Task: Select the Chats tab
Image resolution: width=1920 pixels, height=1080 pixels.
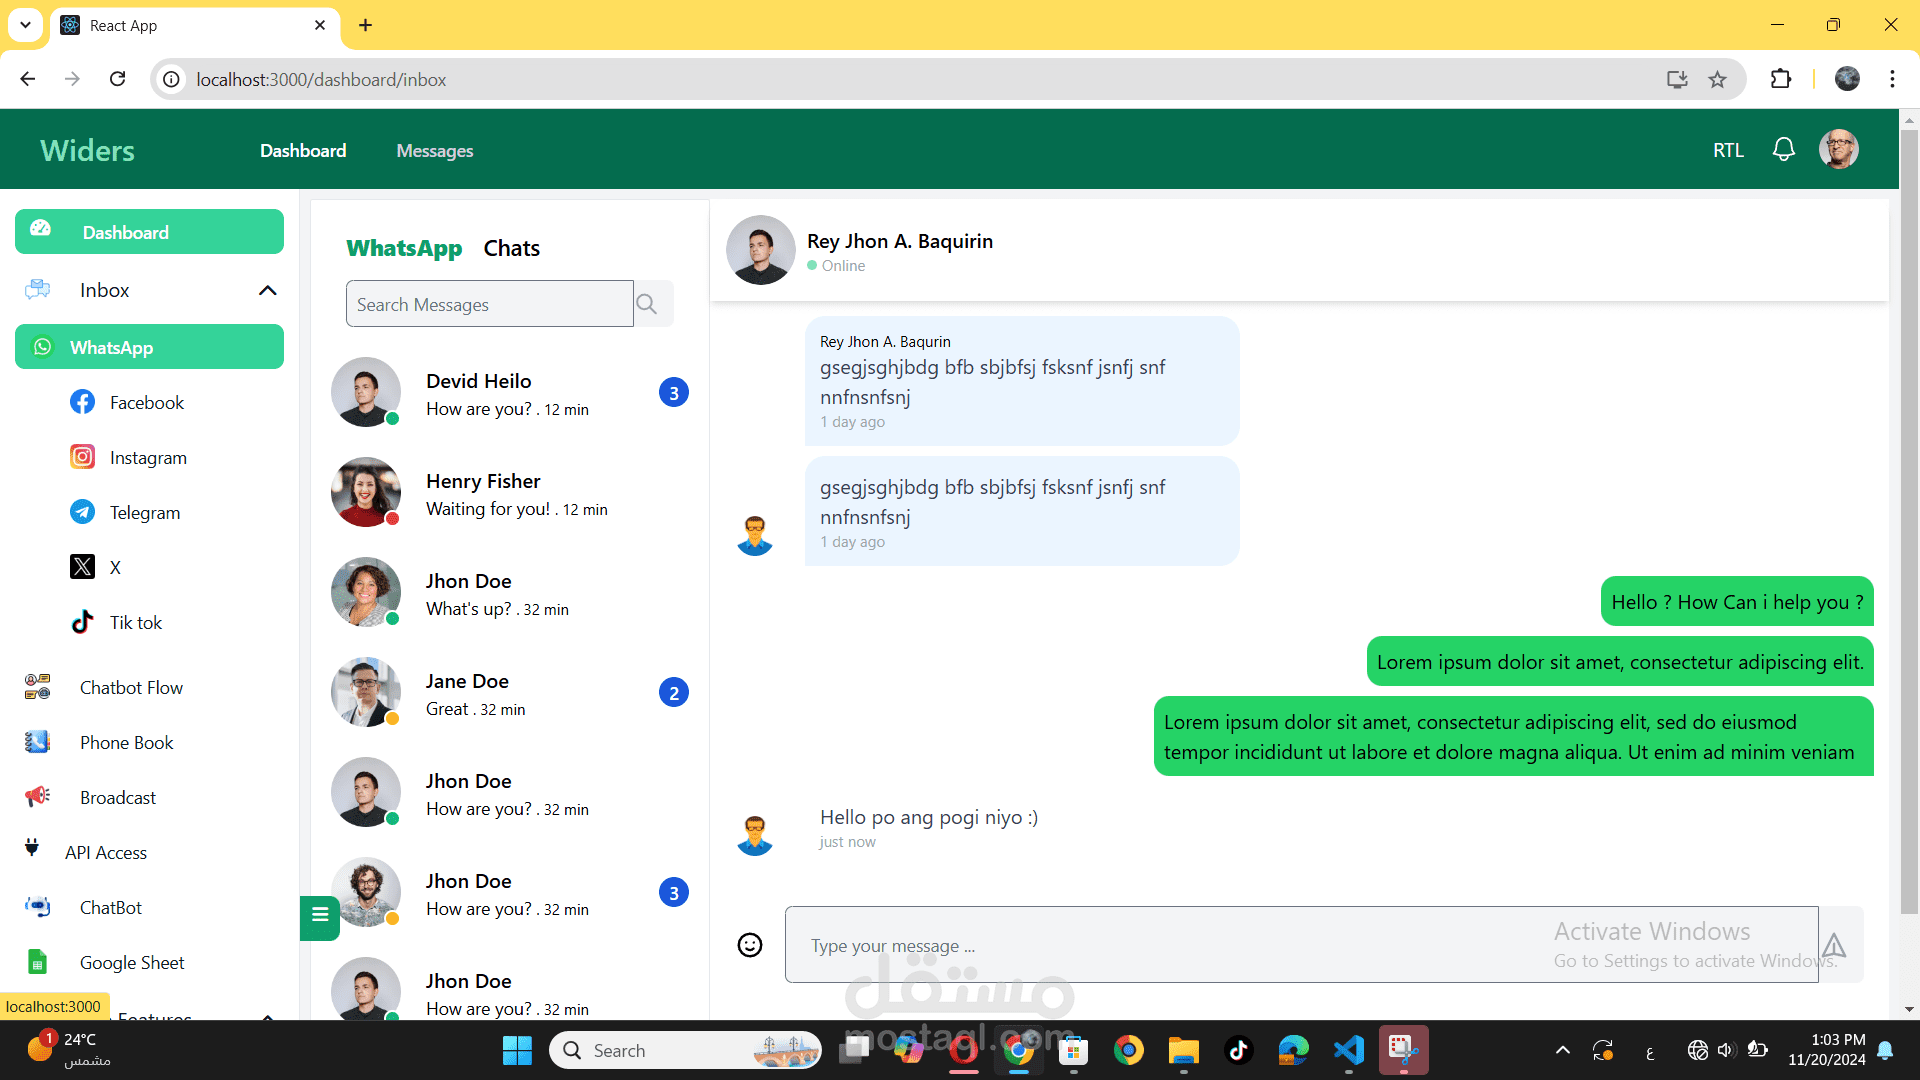Action: coord(511,247)
